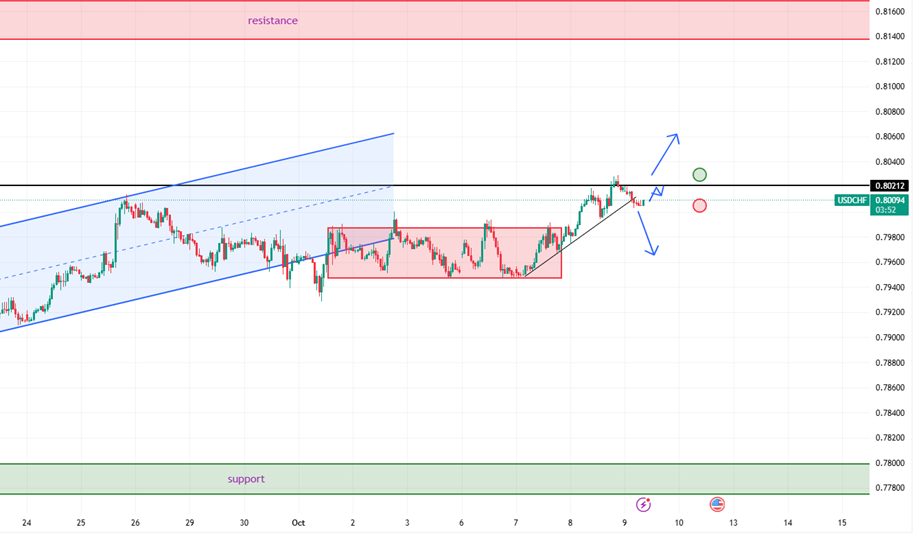Viewport: 919px width, 539px height.
Task: Click the 'support' text label
Action: tap(246, 479)
